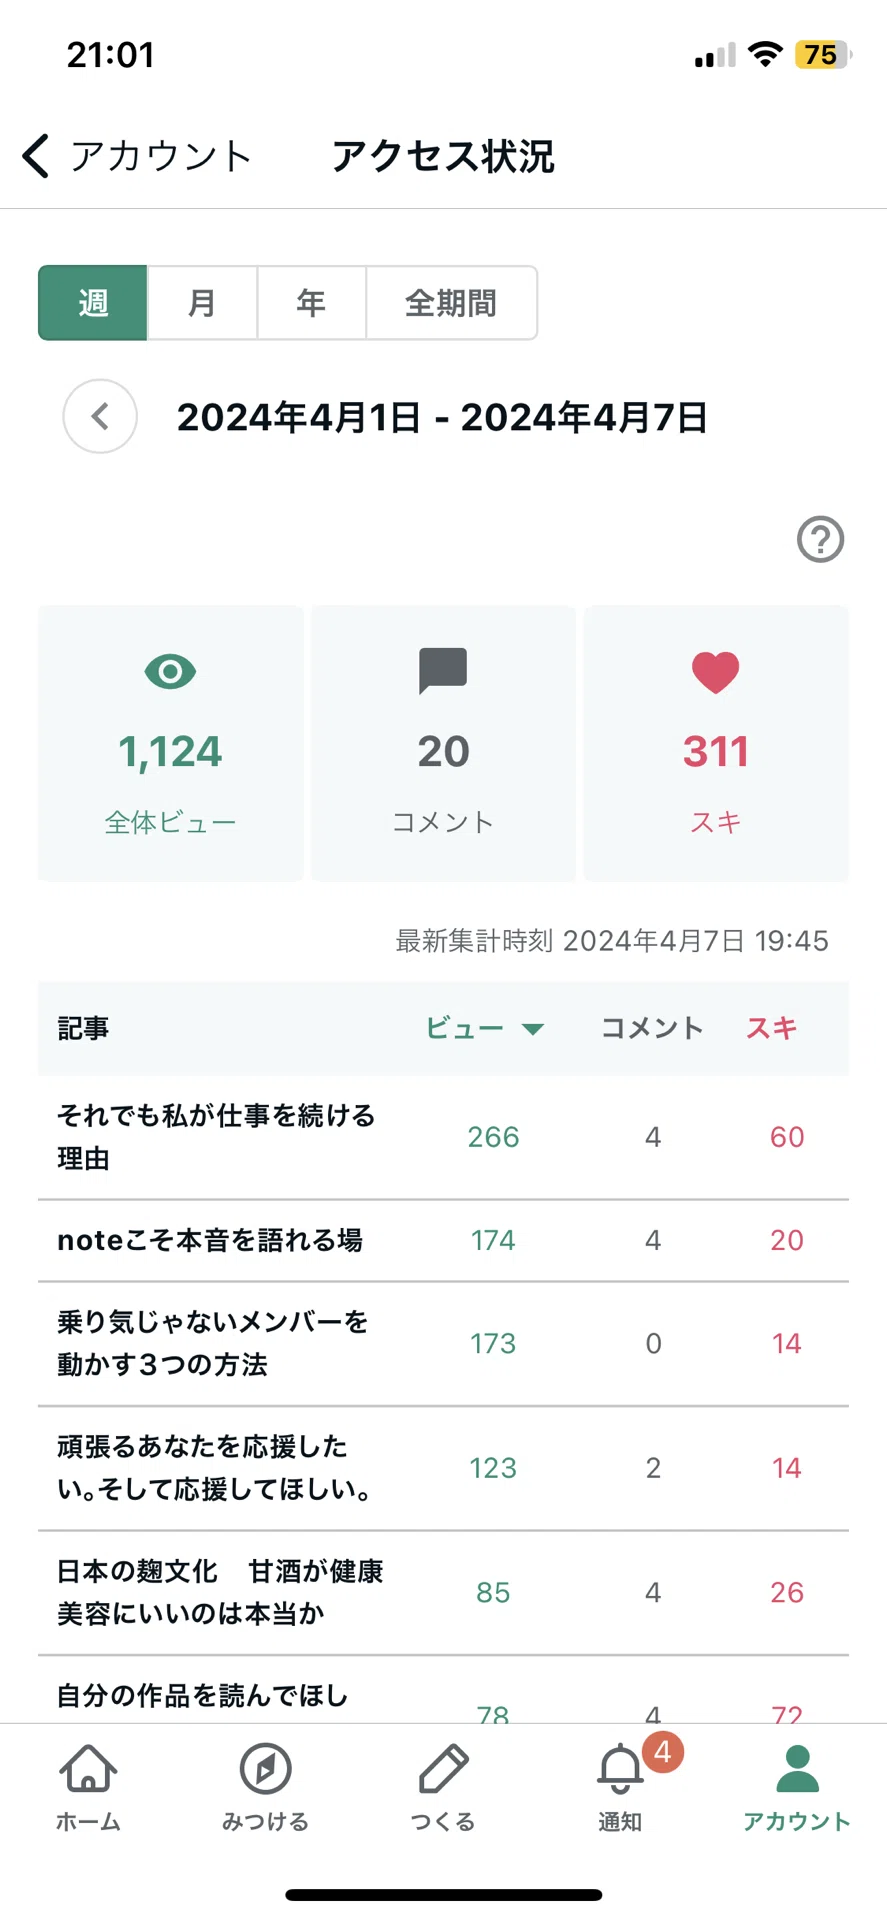This screenshot has height=1920, width=887.
Task: Sort the table by スキ column
Action: [771, 1028]
